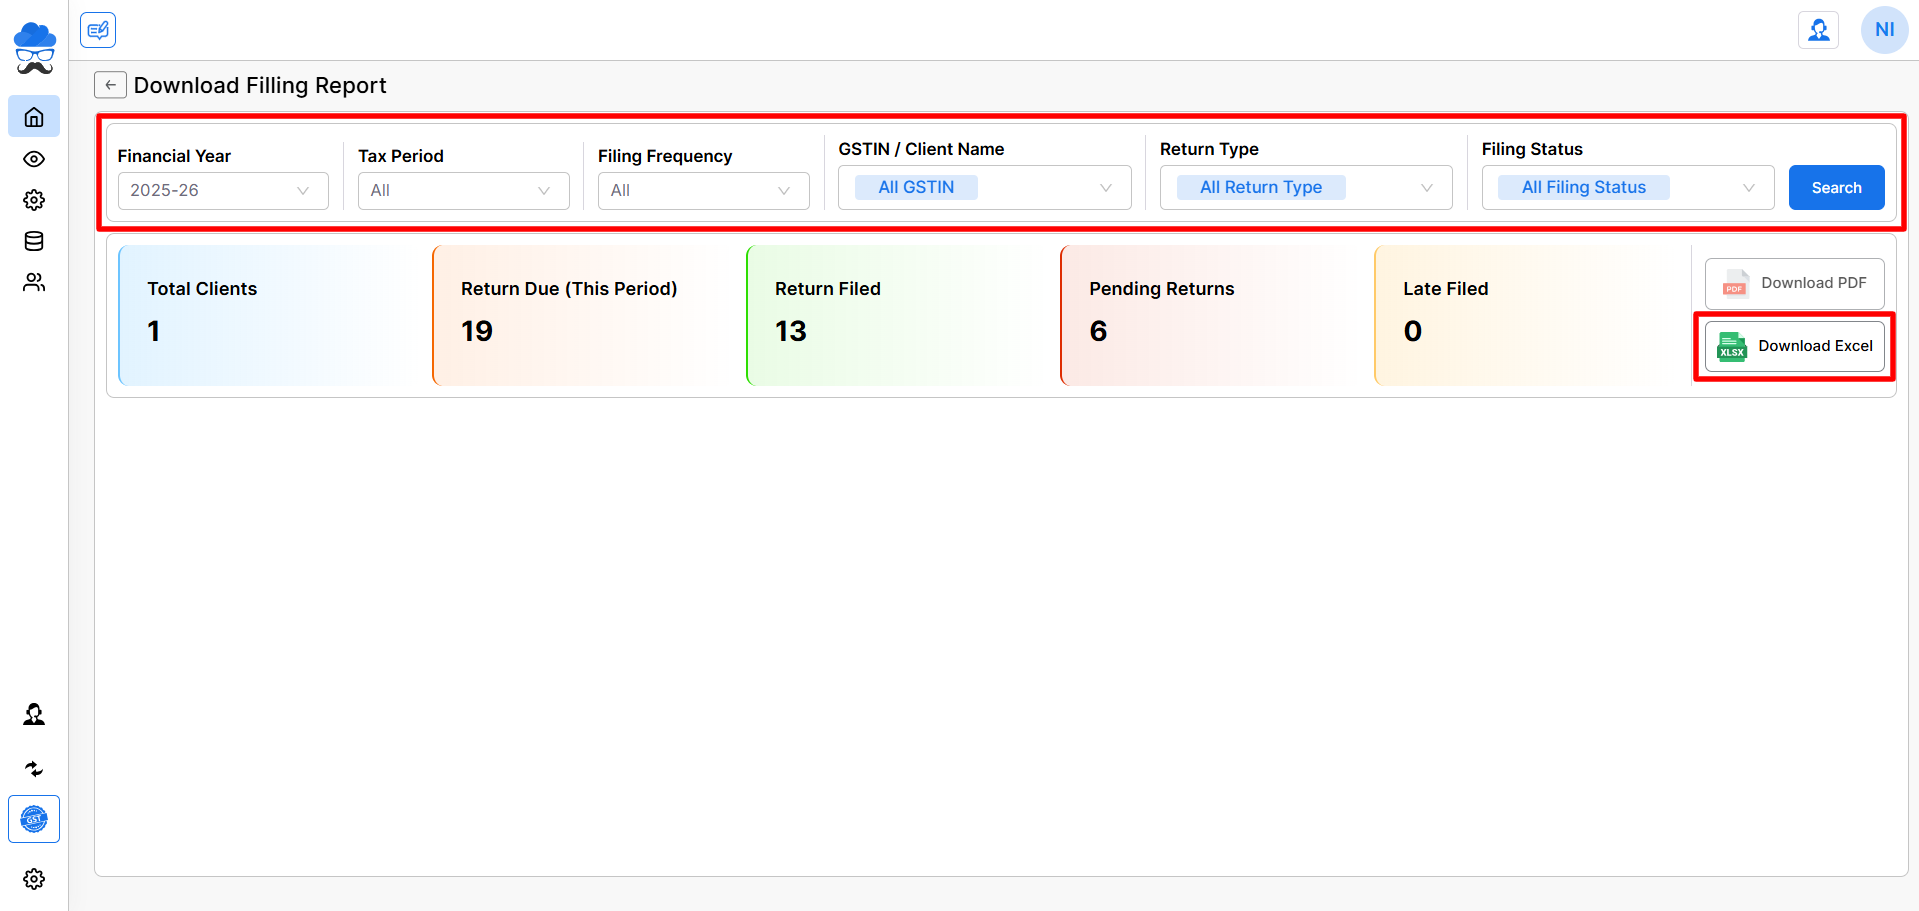Expand the Return Type dropdown
1919x911 pixels.
point(1305,188)
